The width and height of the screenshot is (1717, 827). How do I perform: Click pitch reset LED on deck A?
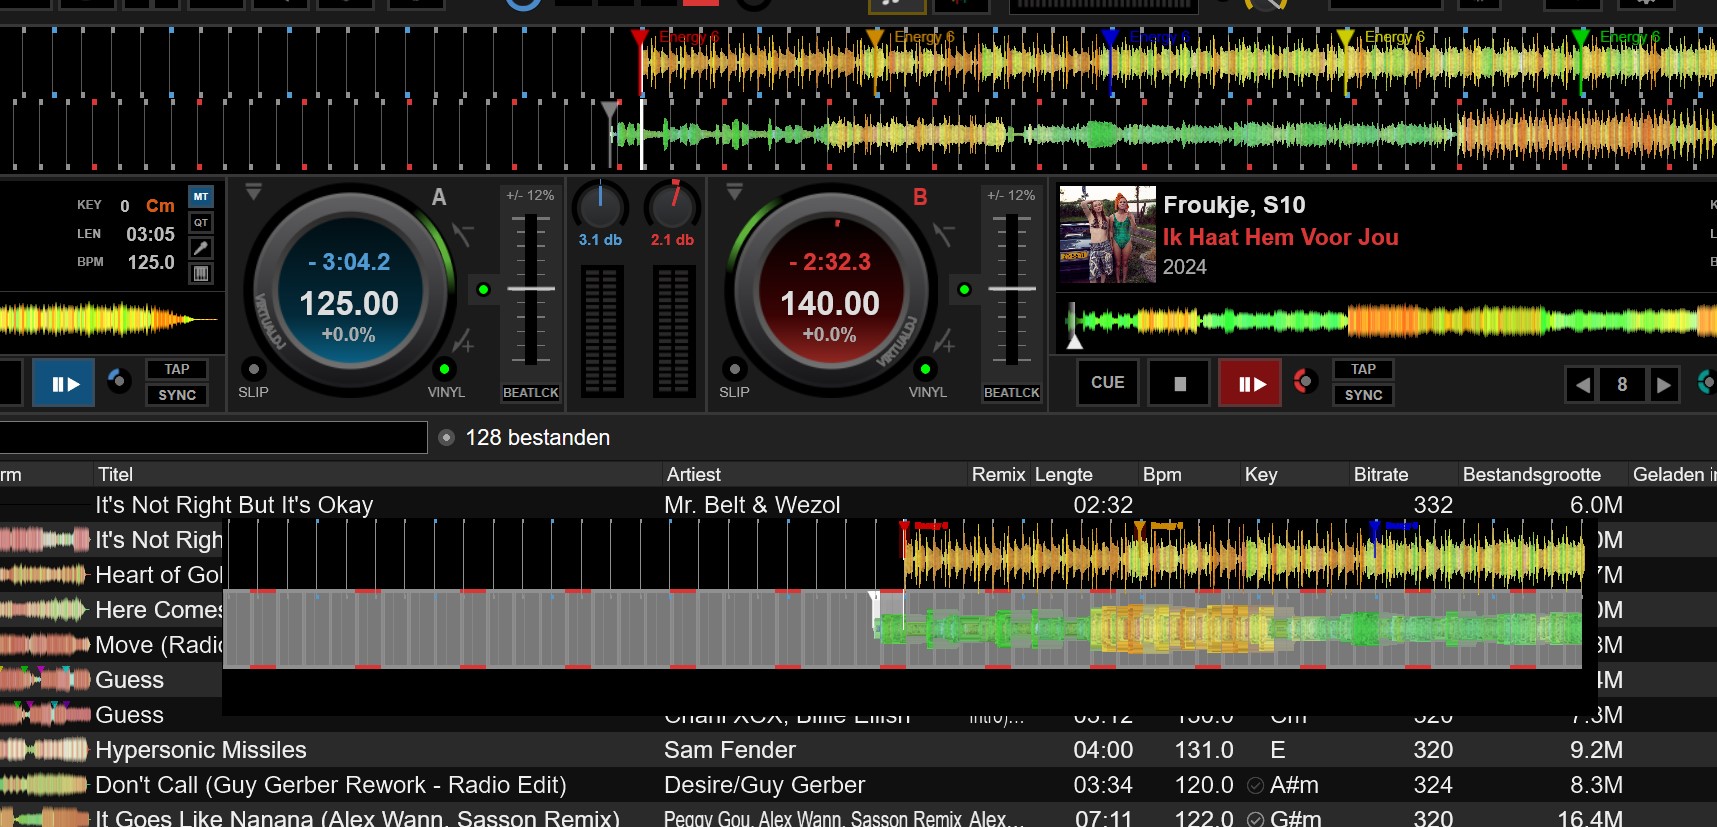point(484,289)
